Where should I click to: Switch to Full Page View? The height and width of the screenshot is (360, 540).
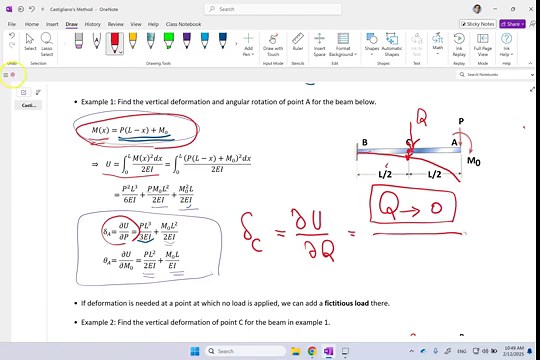[x=482, y=45]
